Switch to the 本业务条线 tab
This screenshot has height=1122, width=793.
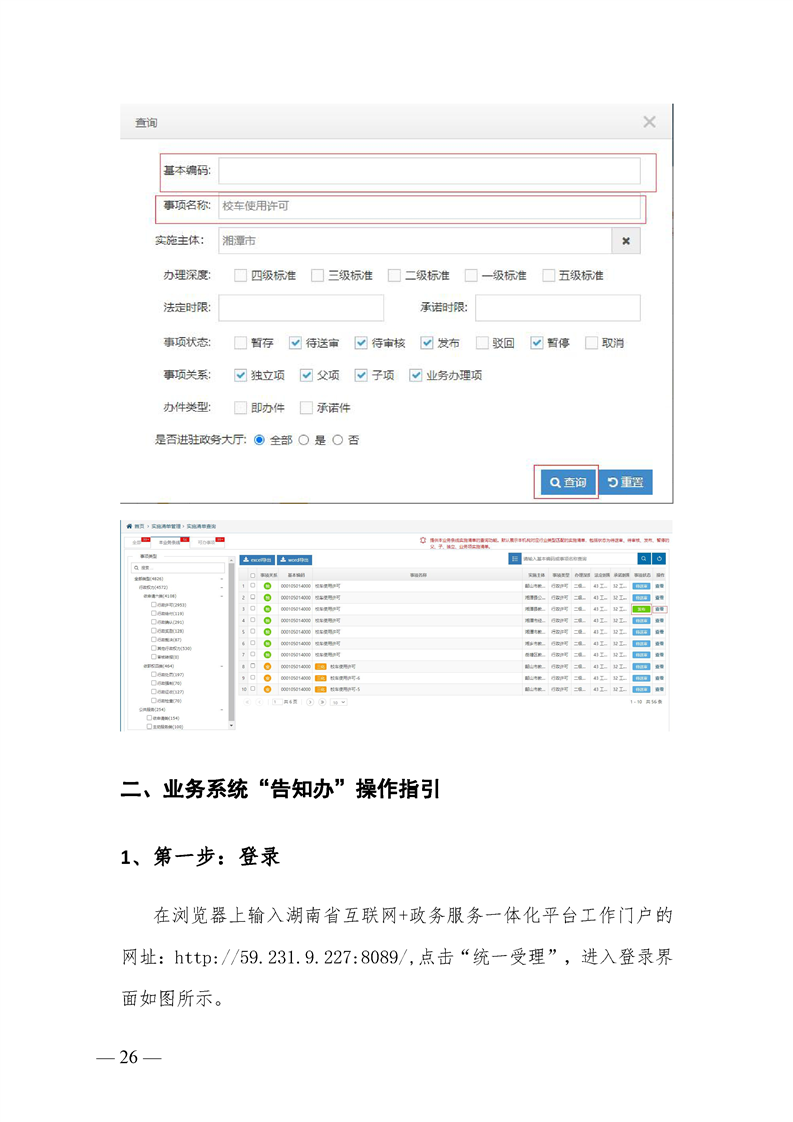click(x=169, y=542)
